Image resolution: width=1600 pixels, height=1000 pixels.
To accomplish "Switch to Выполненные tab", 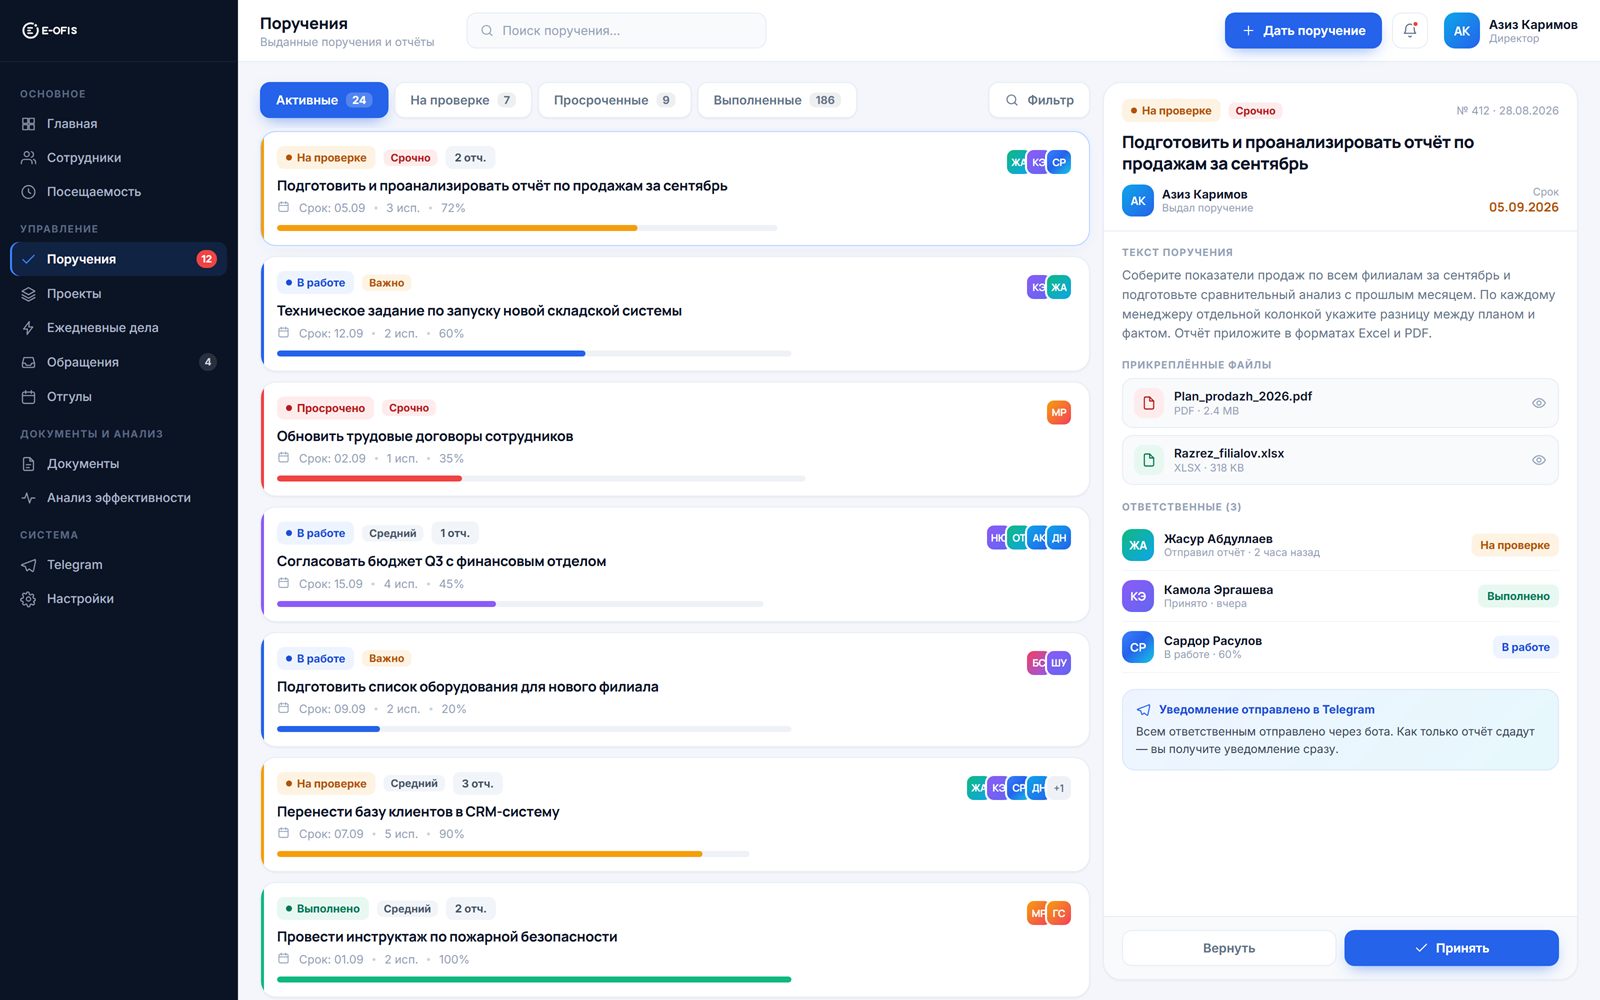I will tap(777, 100).
